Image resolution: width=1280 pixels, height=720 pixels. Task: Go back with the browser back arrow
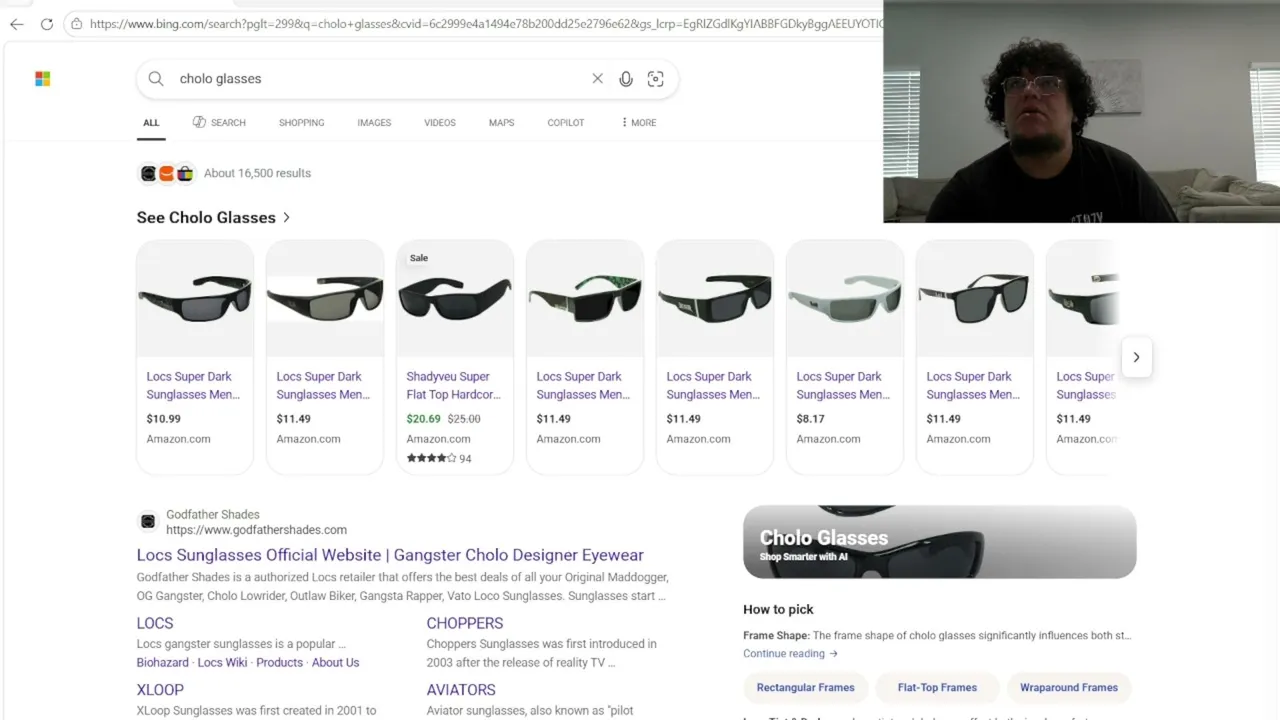[17, 24]
